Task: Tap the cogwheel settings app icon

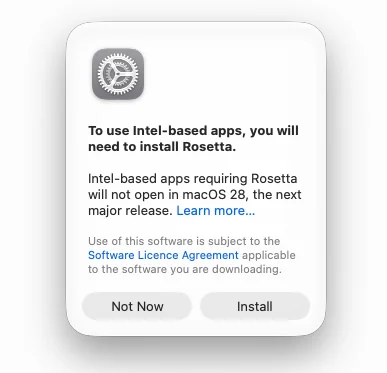Action: point(118,74)
